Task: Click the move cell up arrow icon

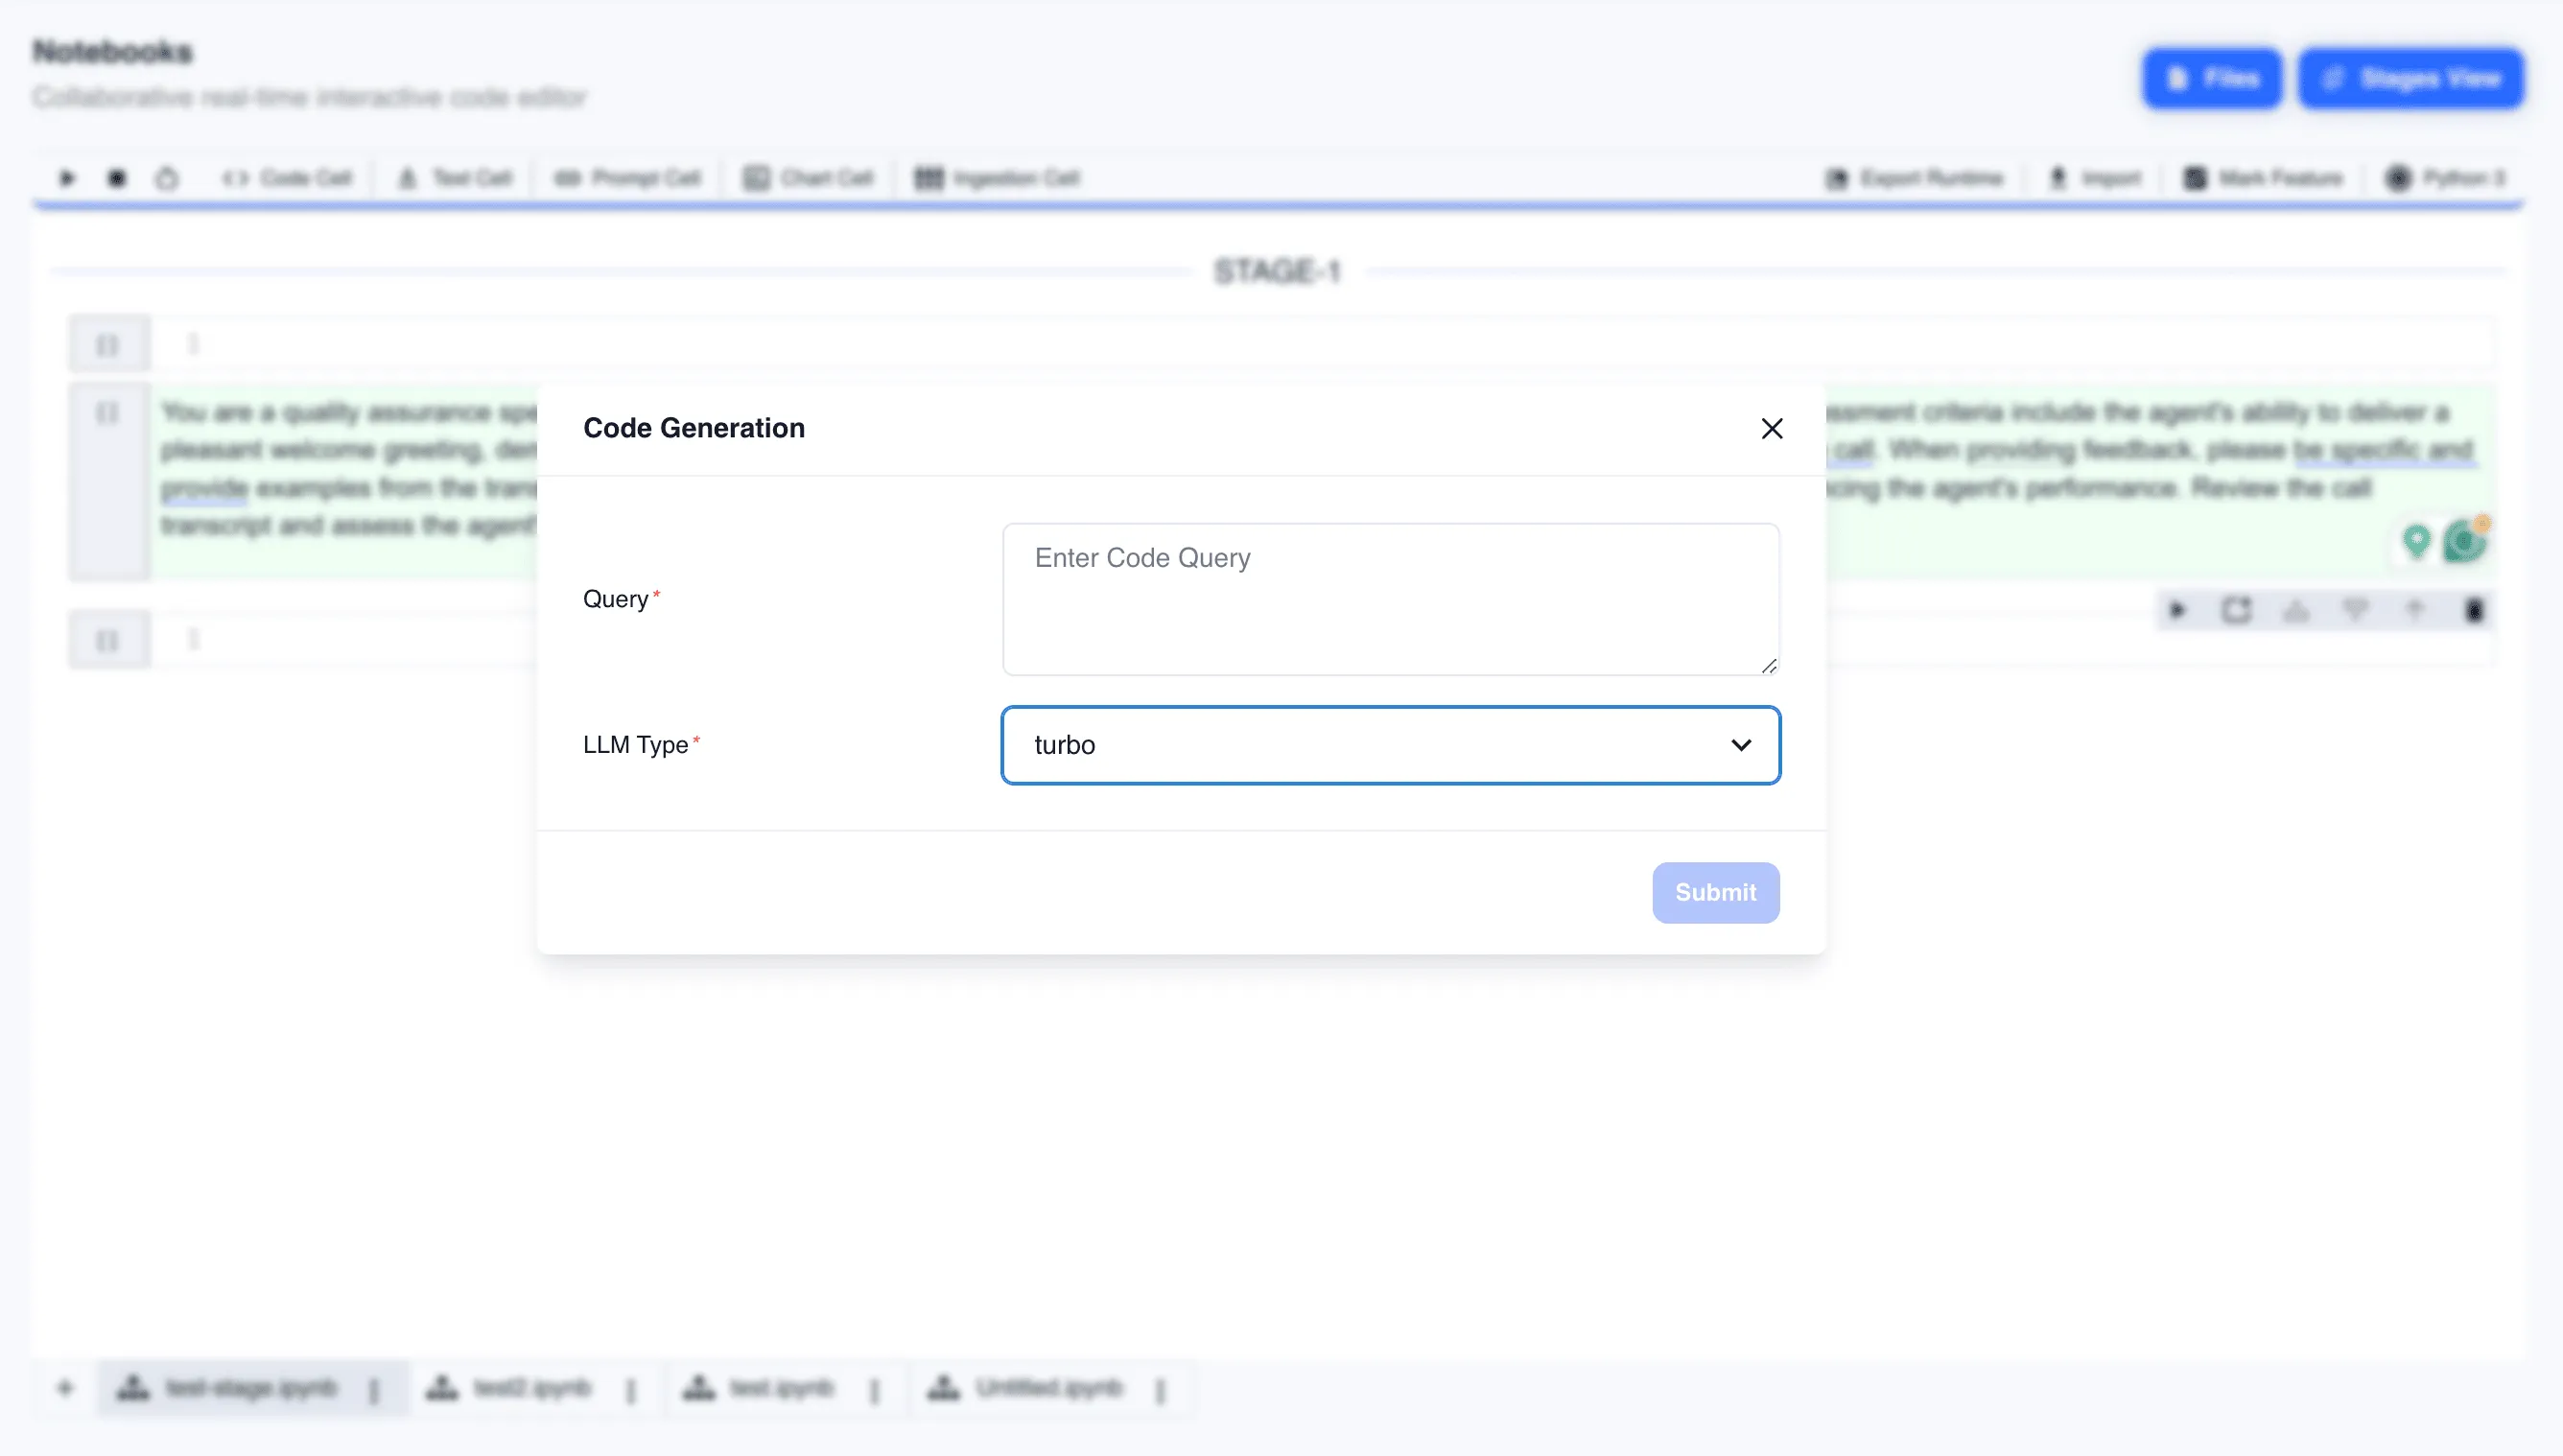Action: point(2414,610)
